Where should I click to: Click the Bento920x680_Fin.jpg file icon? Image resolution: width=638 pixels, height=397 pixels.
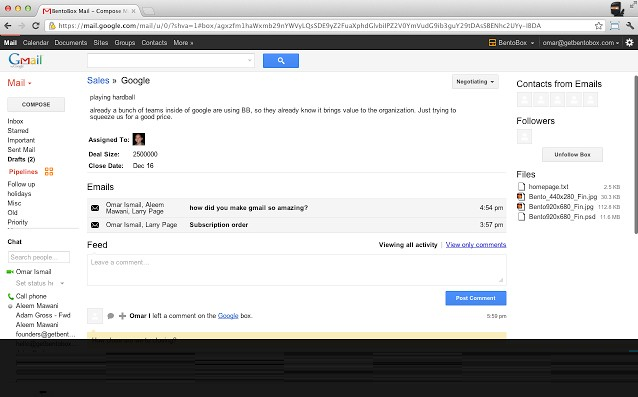coord(521,207)
